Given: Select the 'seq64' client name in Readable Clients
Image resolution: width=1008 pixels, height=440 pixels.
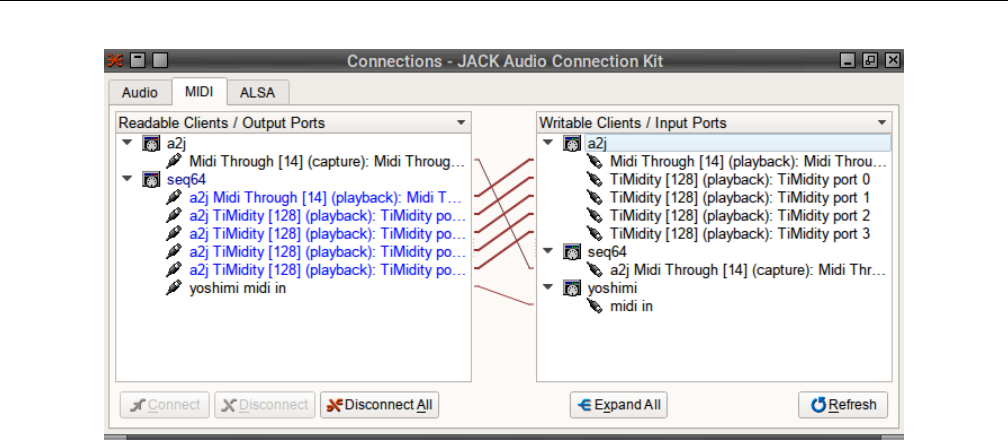Looking at the screenshot, I should click(186, 179).
